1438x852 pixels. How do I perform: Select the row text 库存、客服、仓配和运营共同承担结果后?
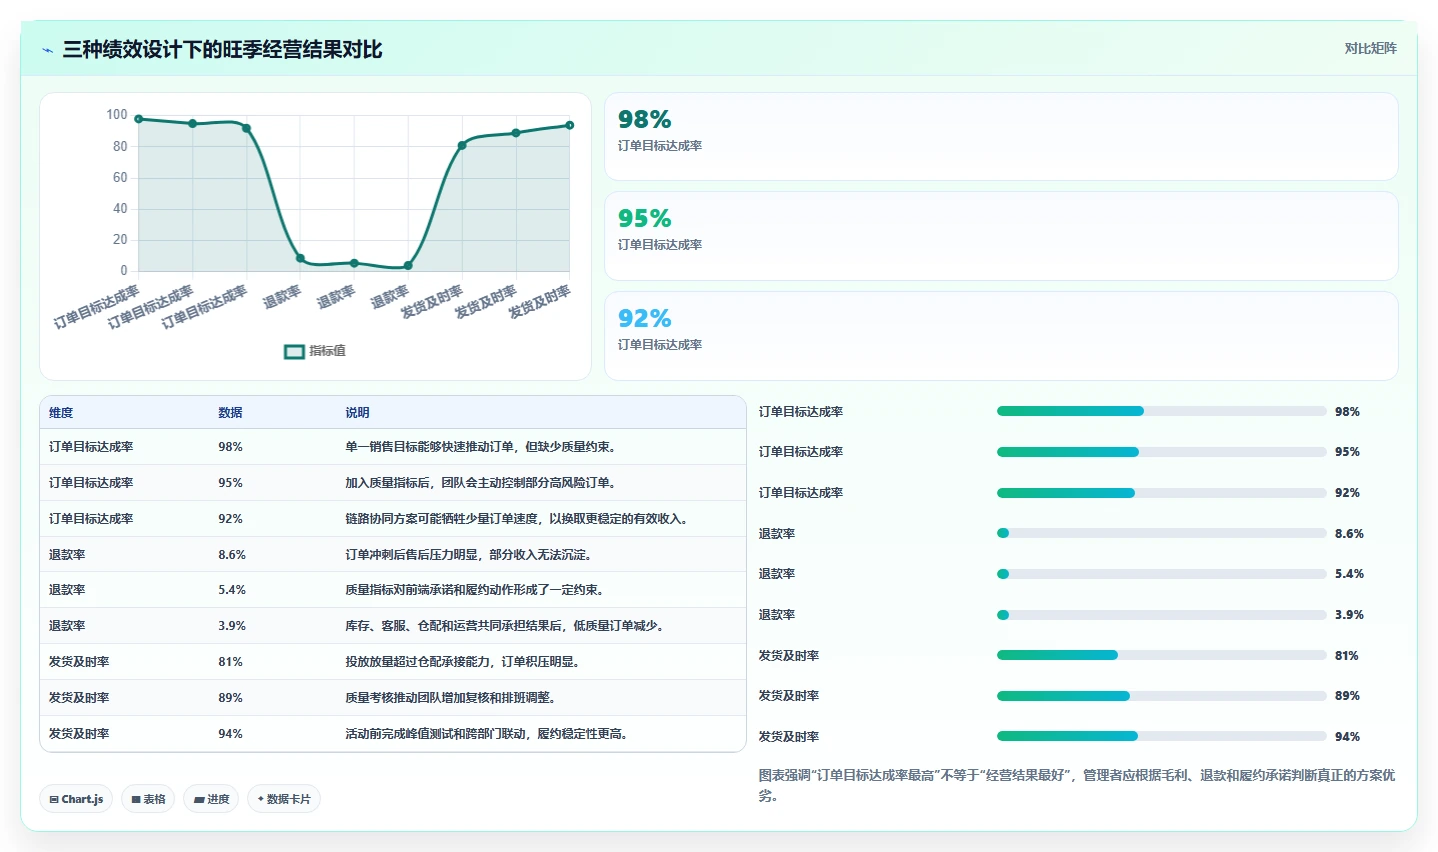click(x=453, y=626)
